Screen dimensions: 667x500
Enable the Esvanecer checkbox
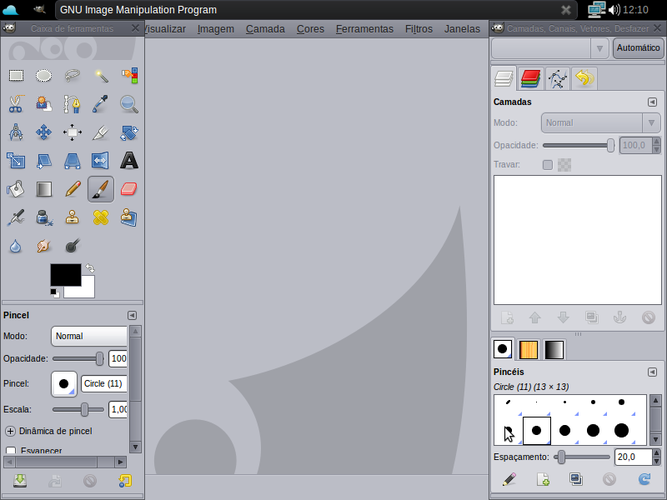coord(11,450)
